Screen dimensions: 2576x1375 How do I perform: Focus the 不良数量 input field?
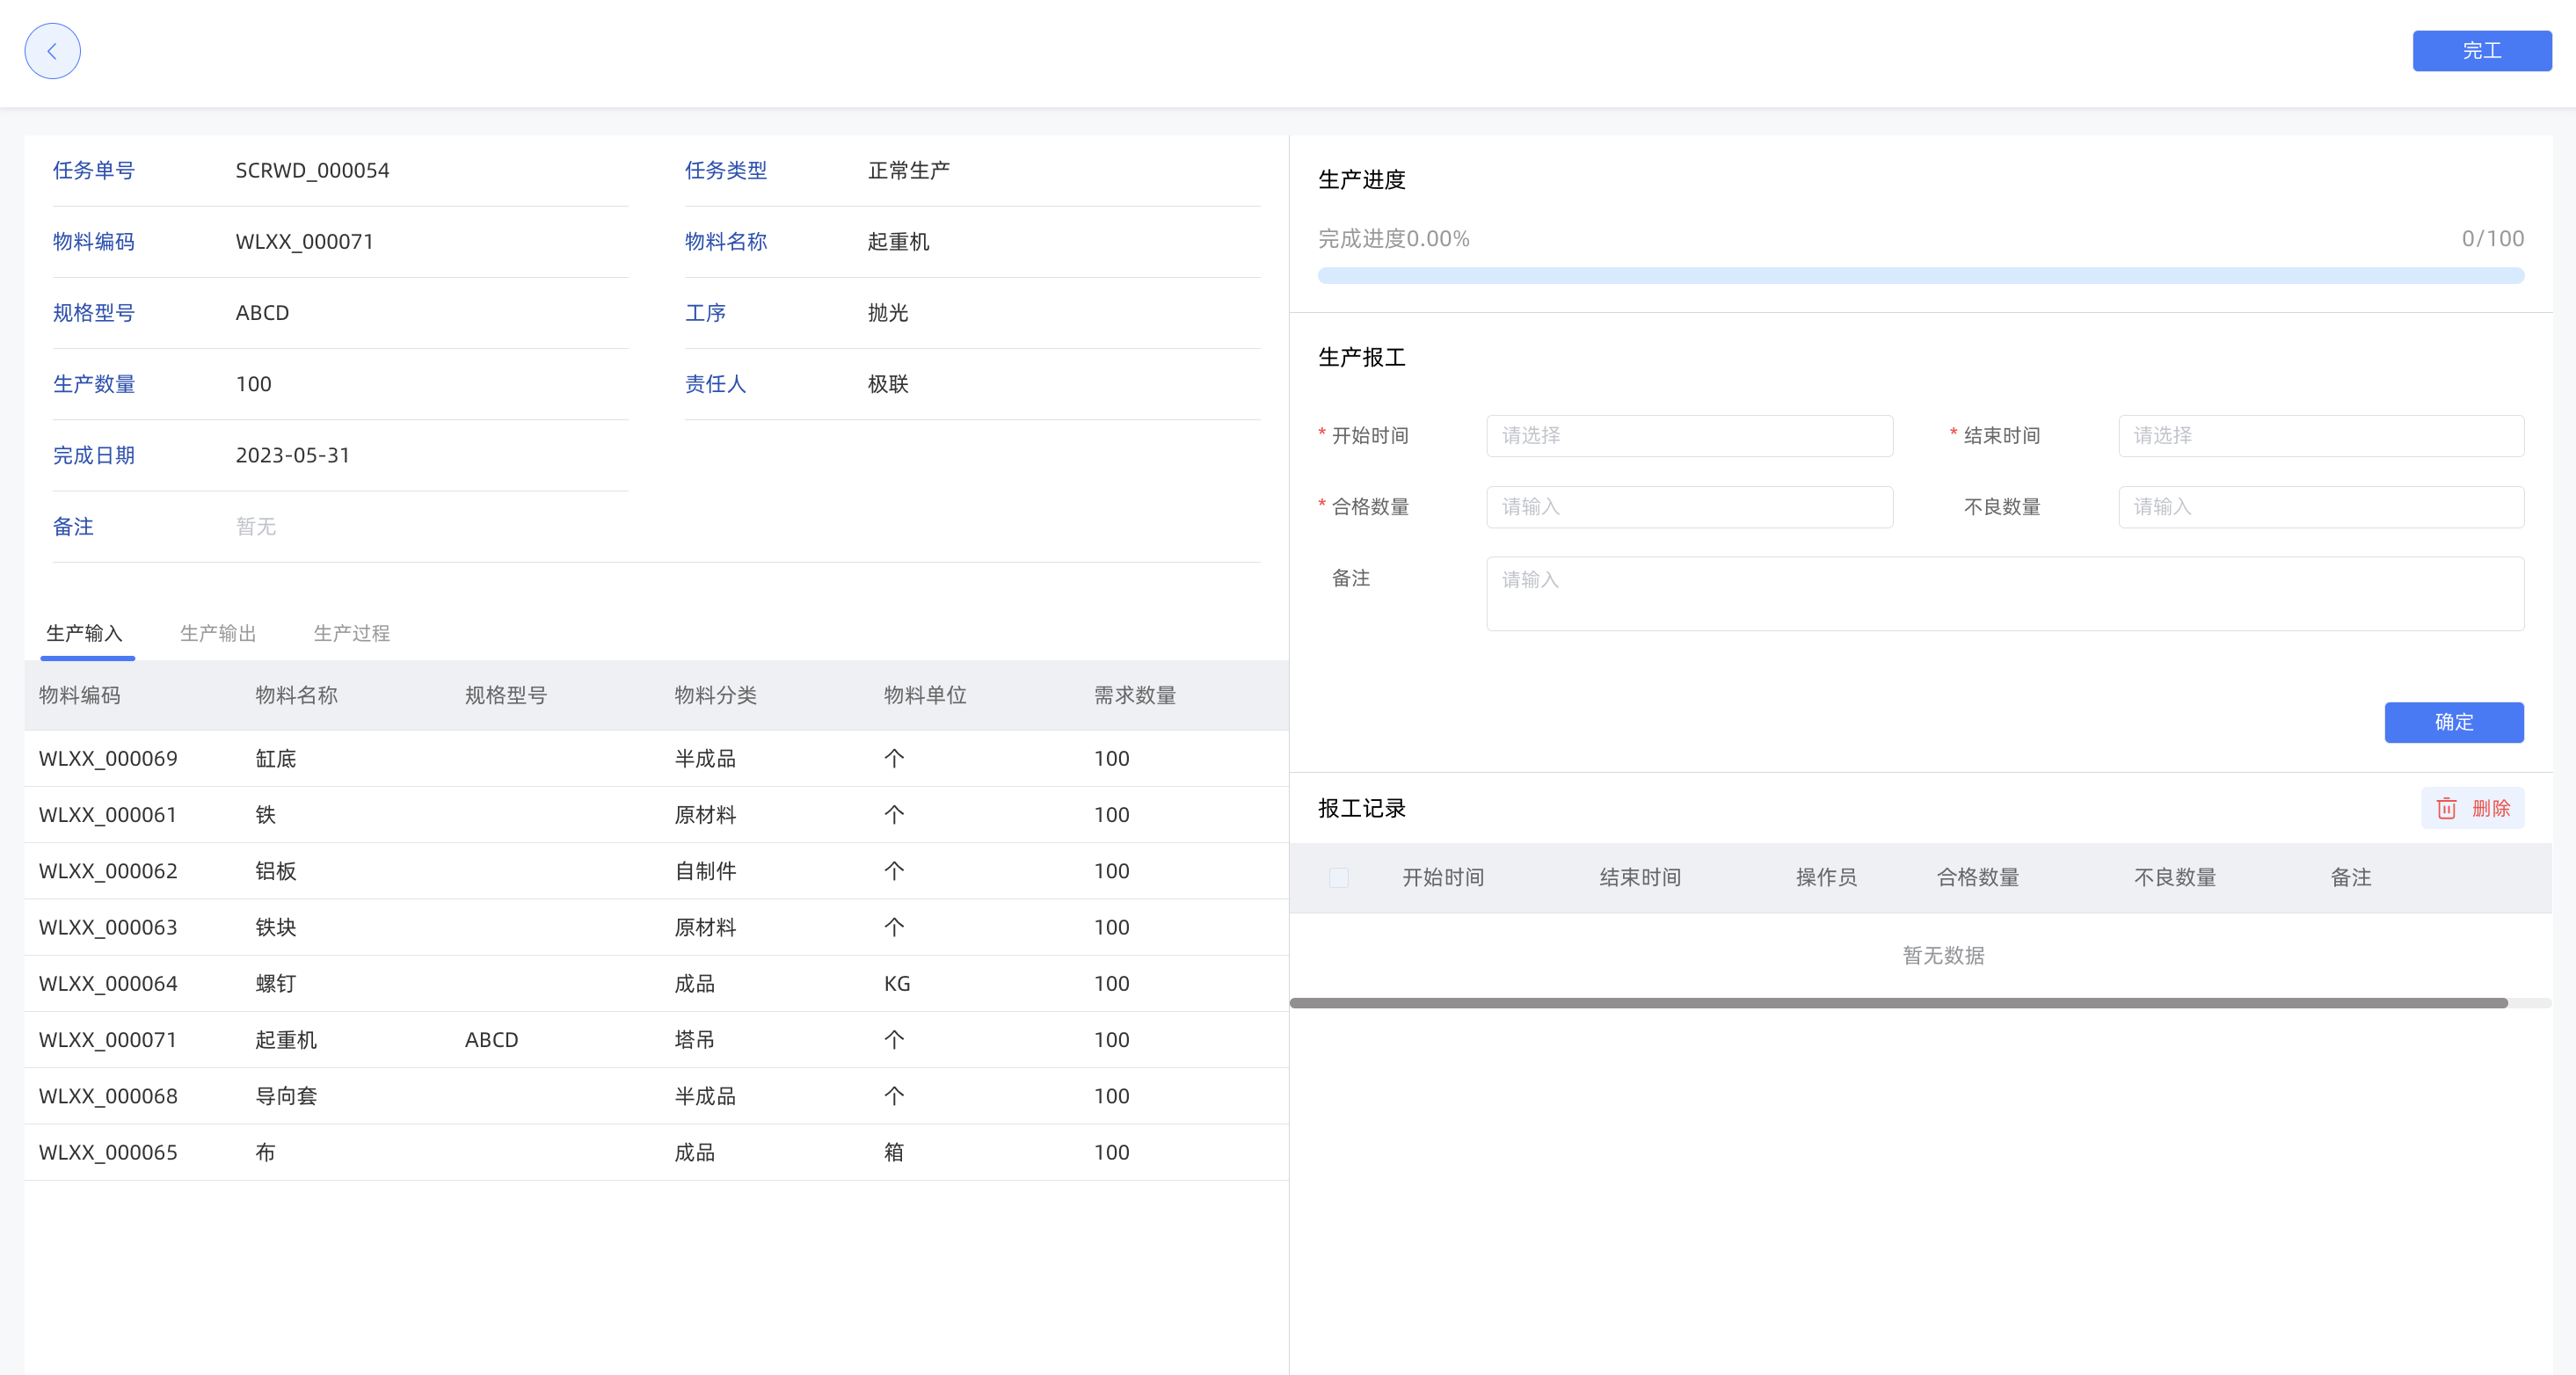click(2320, 507)
